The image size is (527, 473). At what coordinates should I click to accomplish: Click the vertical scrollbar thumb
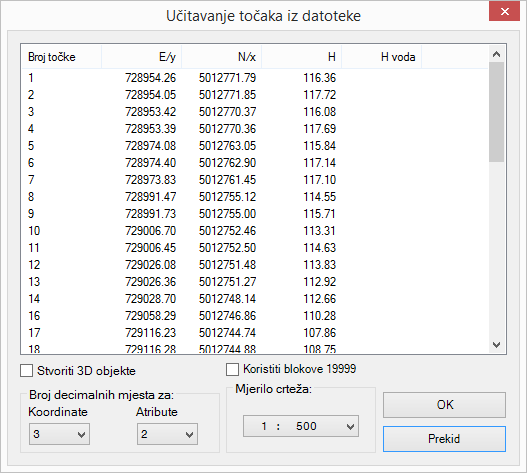(x=496, y=112)
